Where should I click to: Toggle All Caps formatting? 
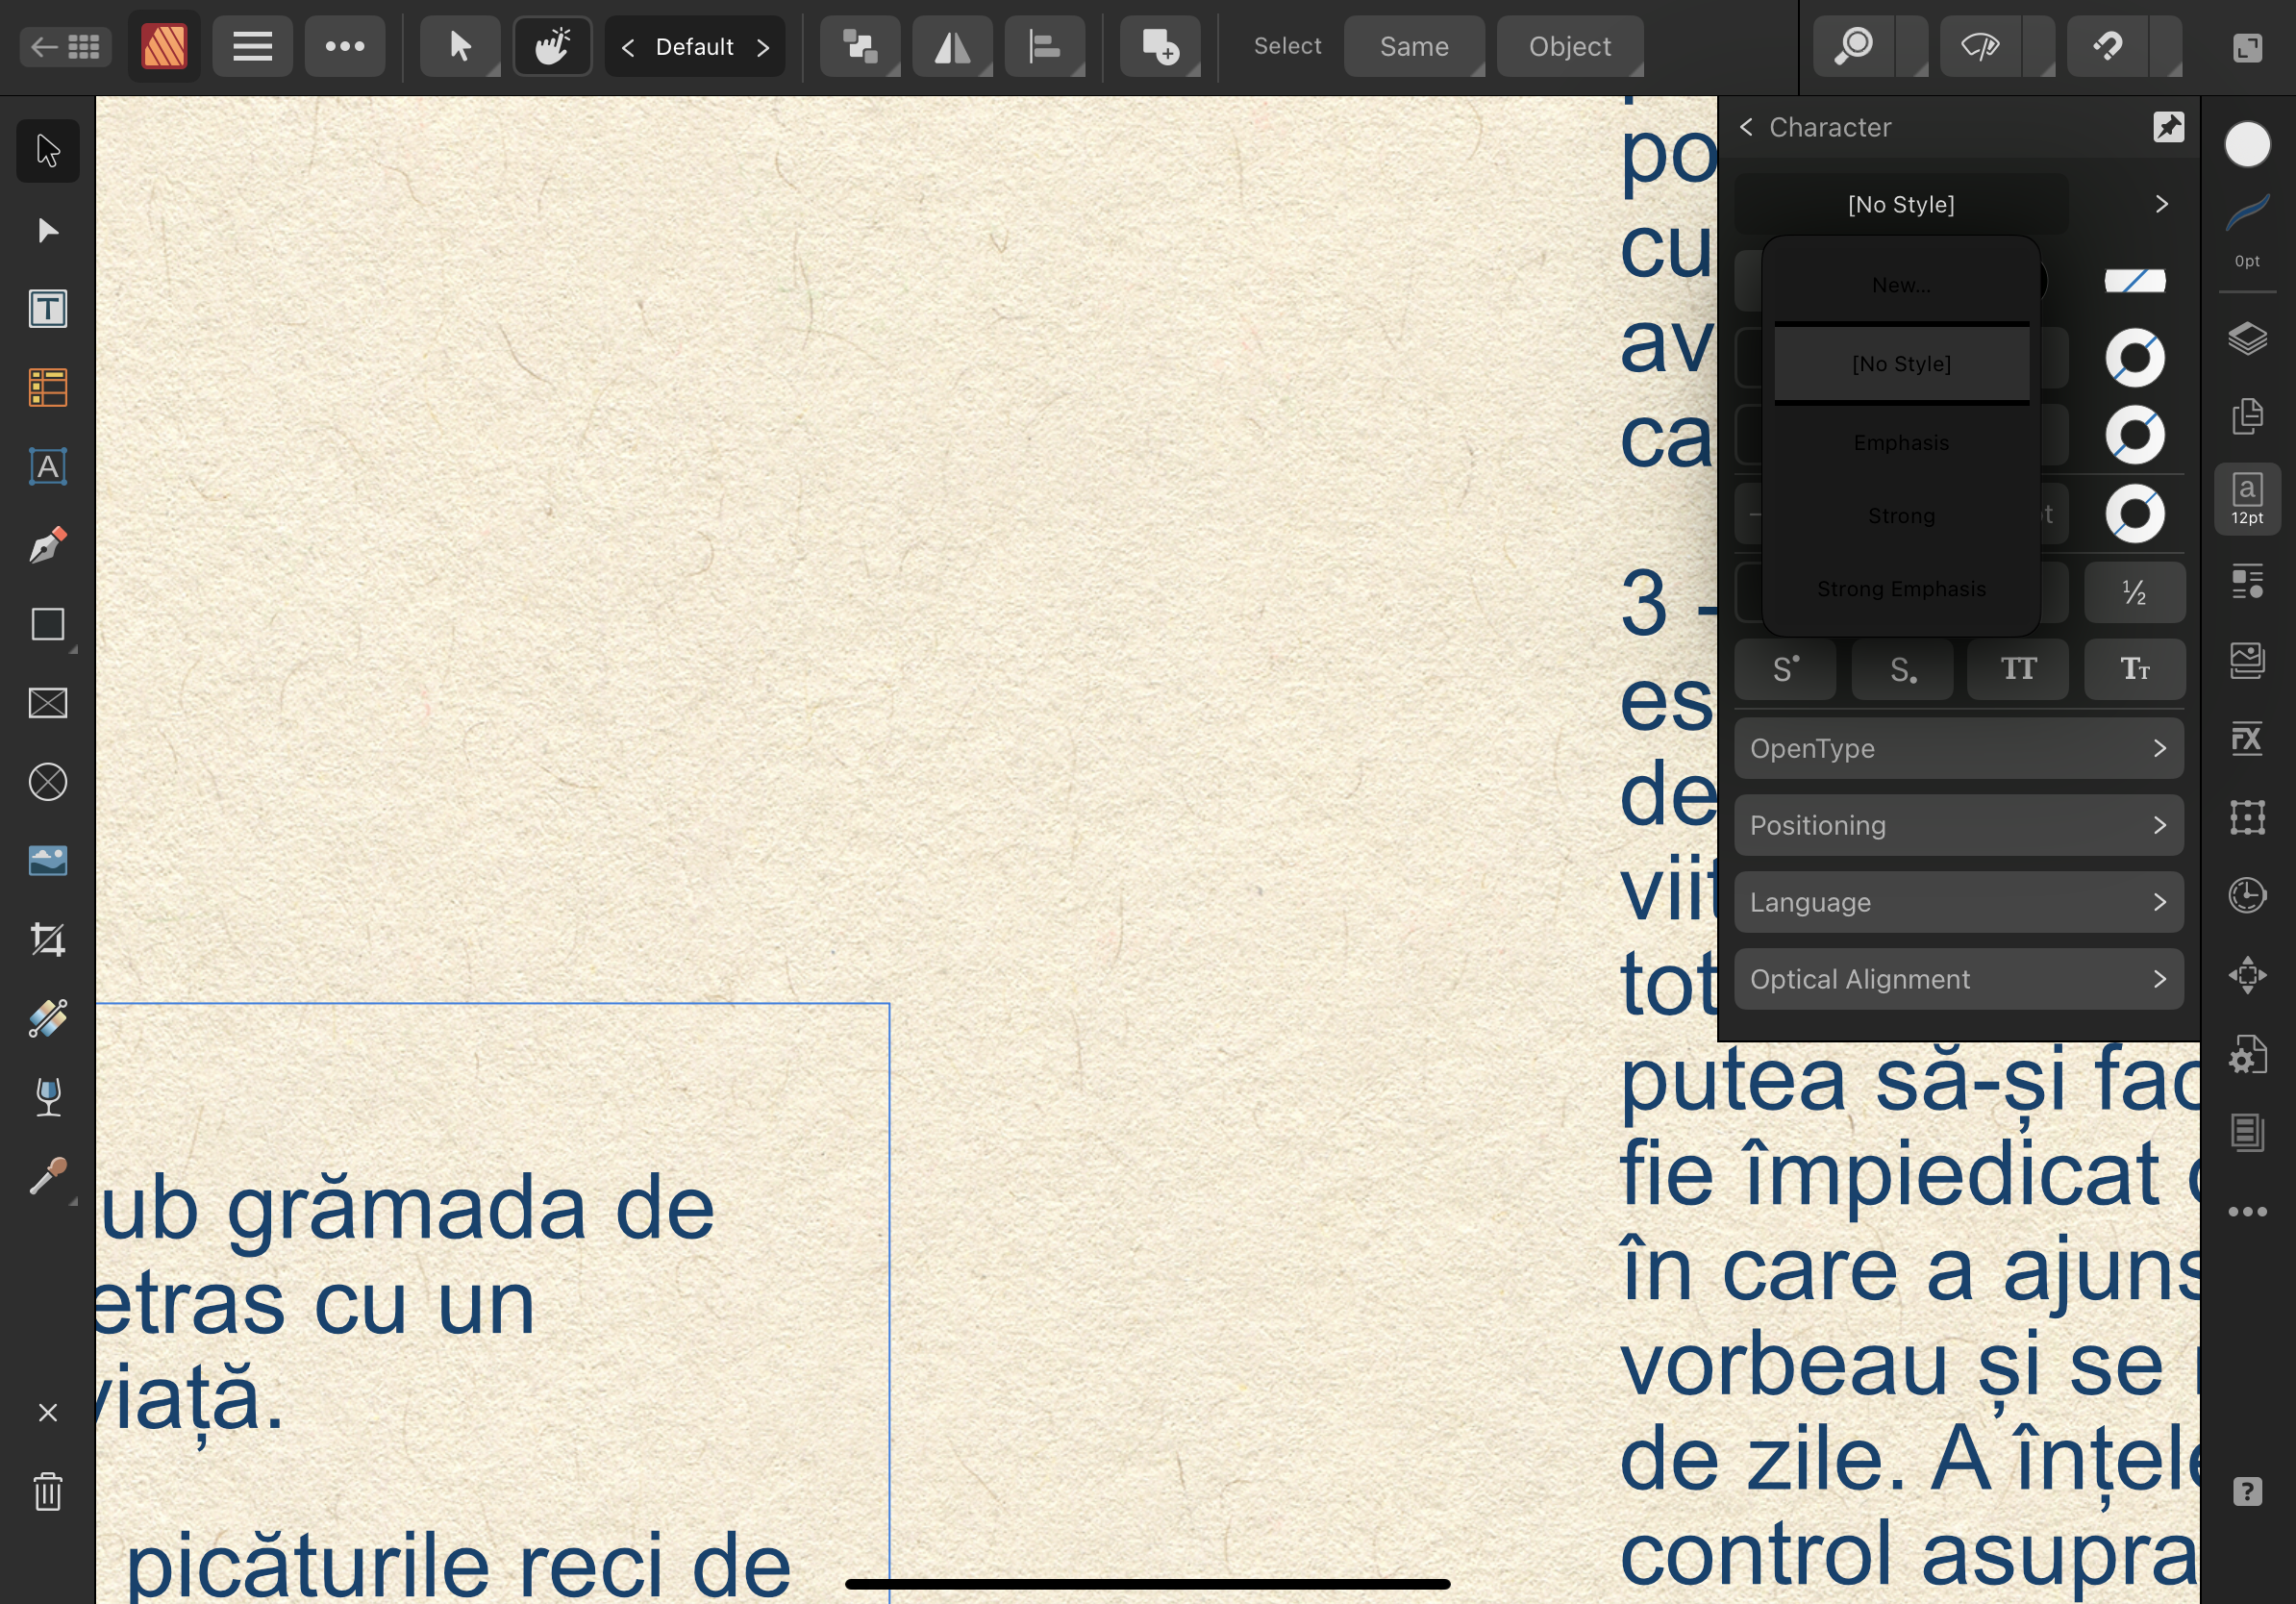point(2018,669)
